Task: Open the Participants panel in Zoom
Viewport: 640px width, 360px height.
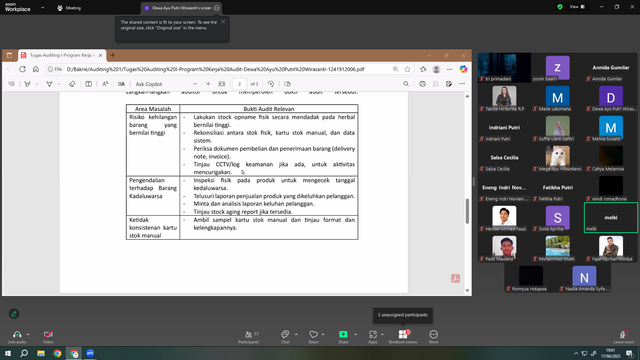Action: pyautogui.click(x=249, y=337)
